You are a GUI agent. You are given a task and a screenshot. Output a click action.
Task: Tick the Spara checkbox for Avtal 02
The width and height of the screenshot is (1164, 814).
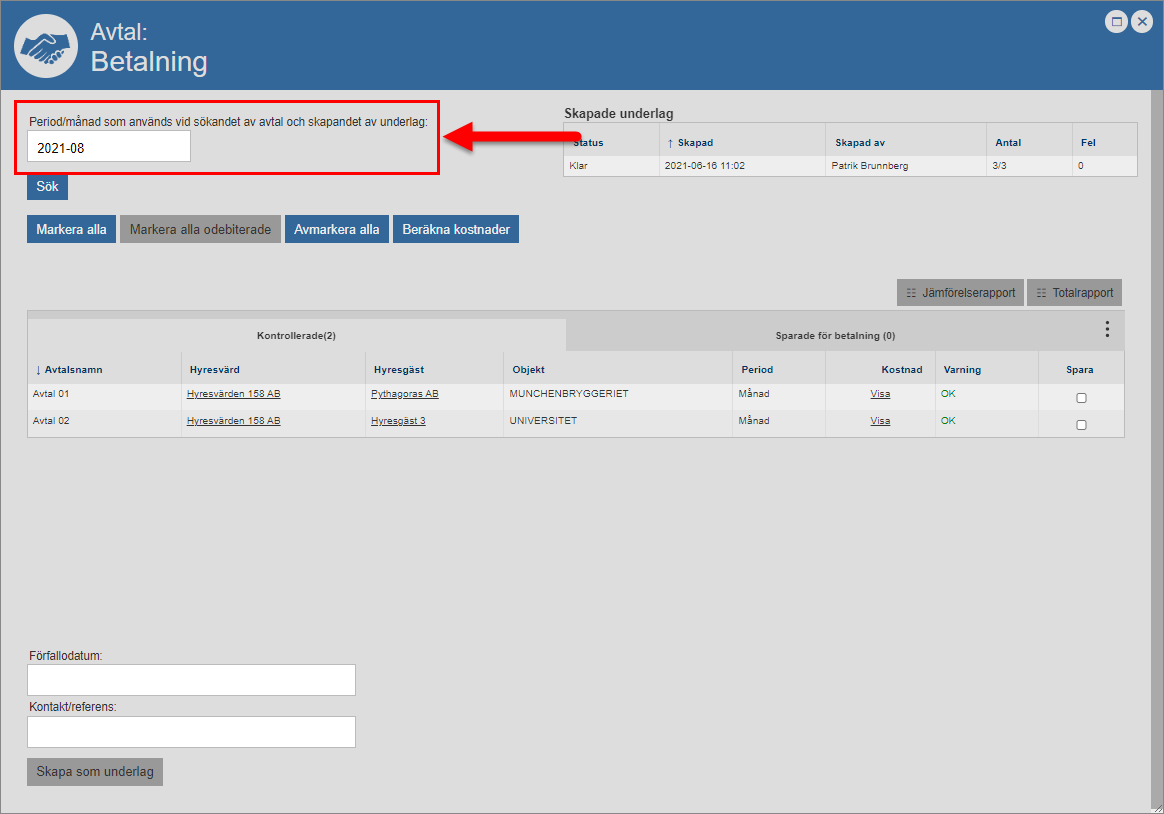click(1081, 425)
